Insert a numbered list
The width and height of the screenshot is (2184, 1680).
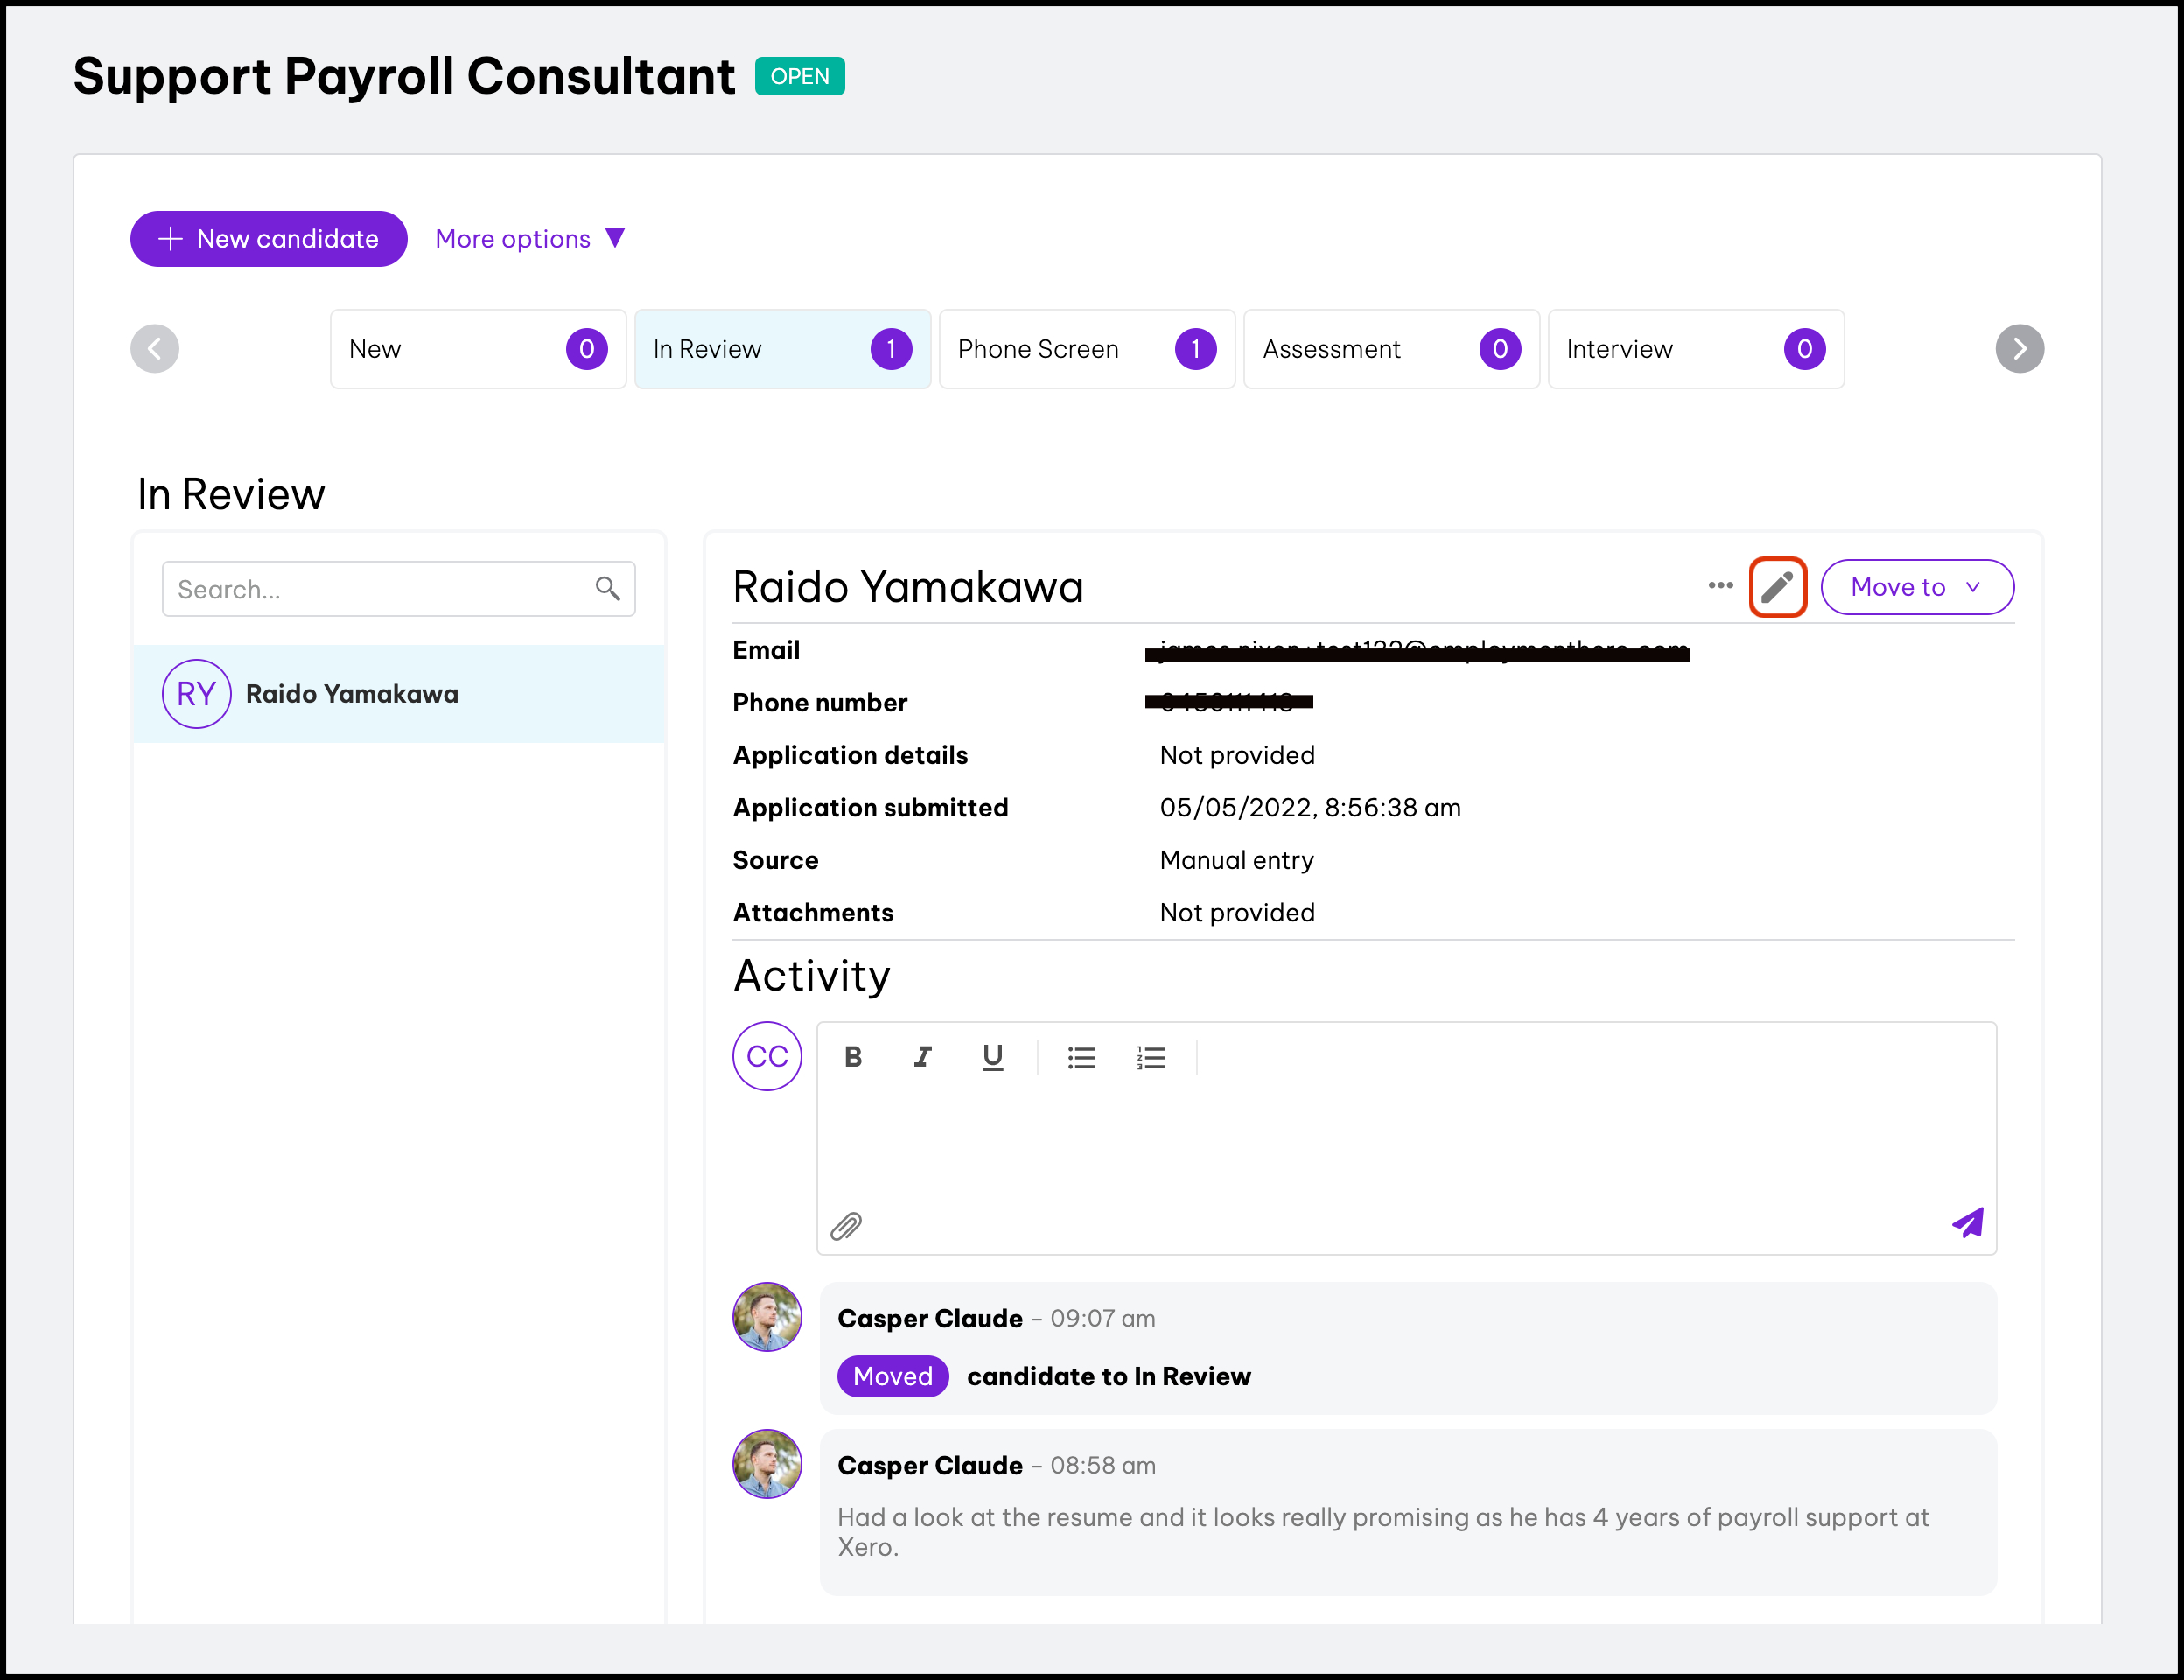click(x=1151, y=1057)
